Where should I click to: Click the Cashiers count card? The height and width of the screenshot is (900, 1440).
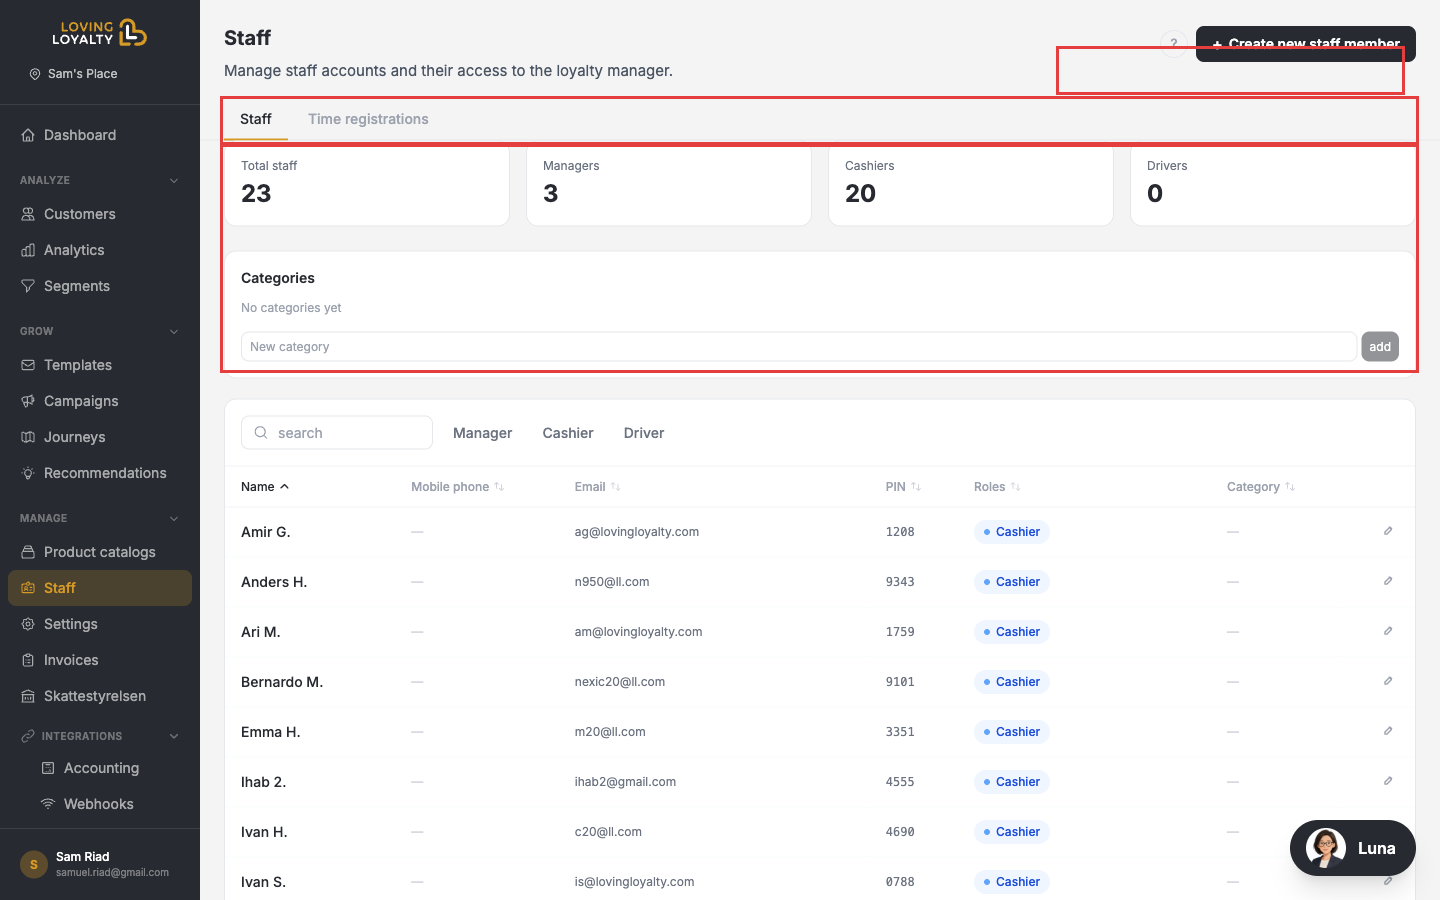click(x=971, y=185)
